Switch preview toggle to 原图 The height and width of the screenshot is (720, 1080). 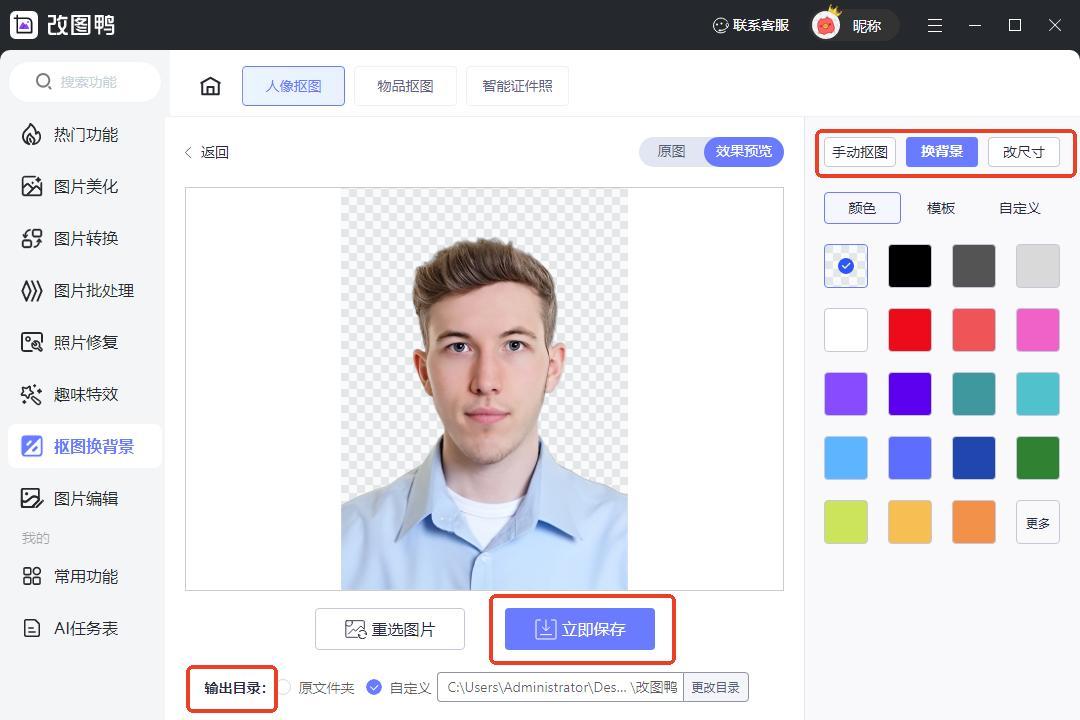(671, 152)
